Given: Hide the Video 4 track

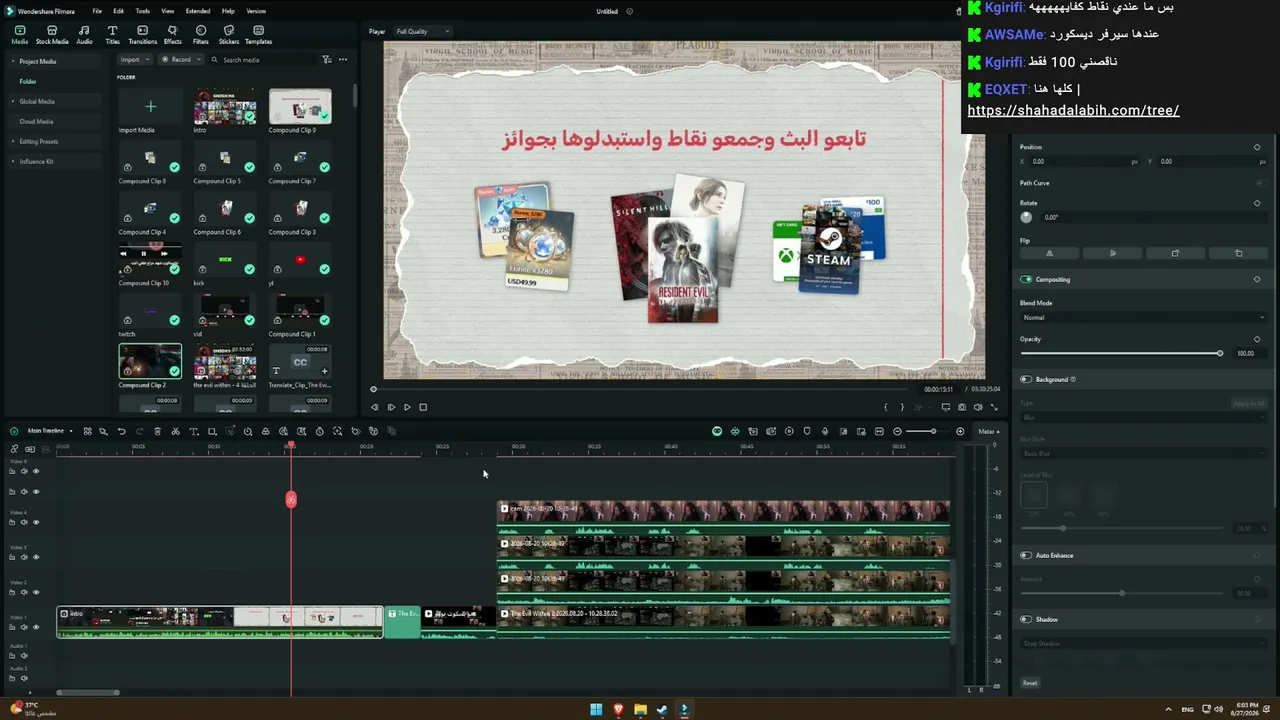Looking at the screenshot, I should [x=36, y=522].
